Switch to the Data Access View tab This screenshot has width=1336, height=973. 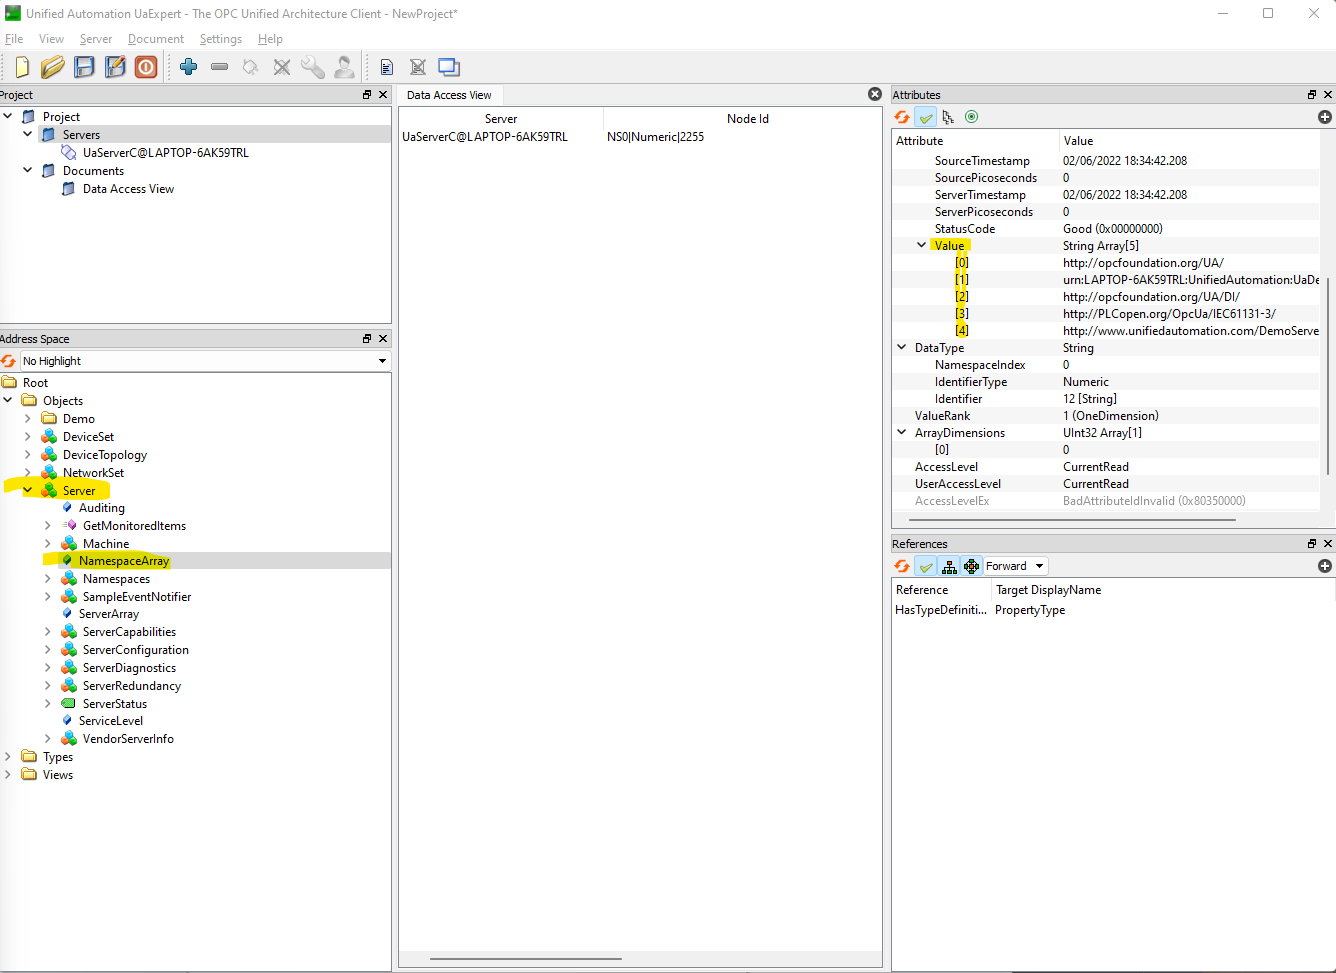coord(449,94)
